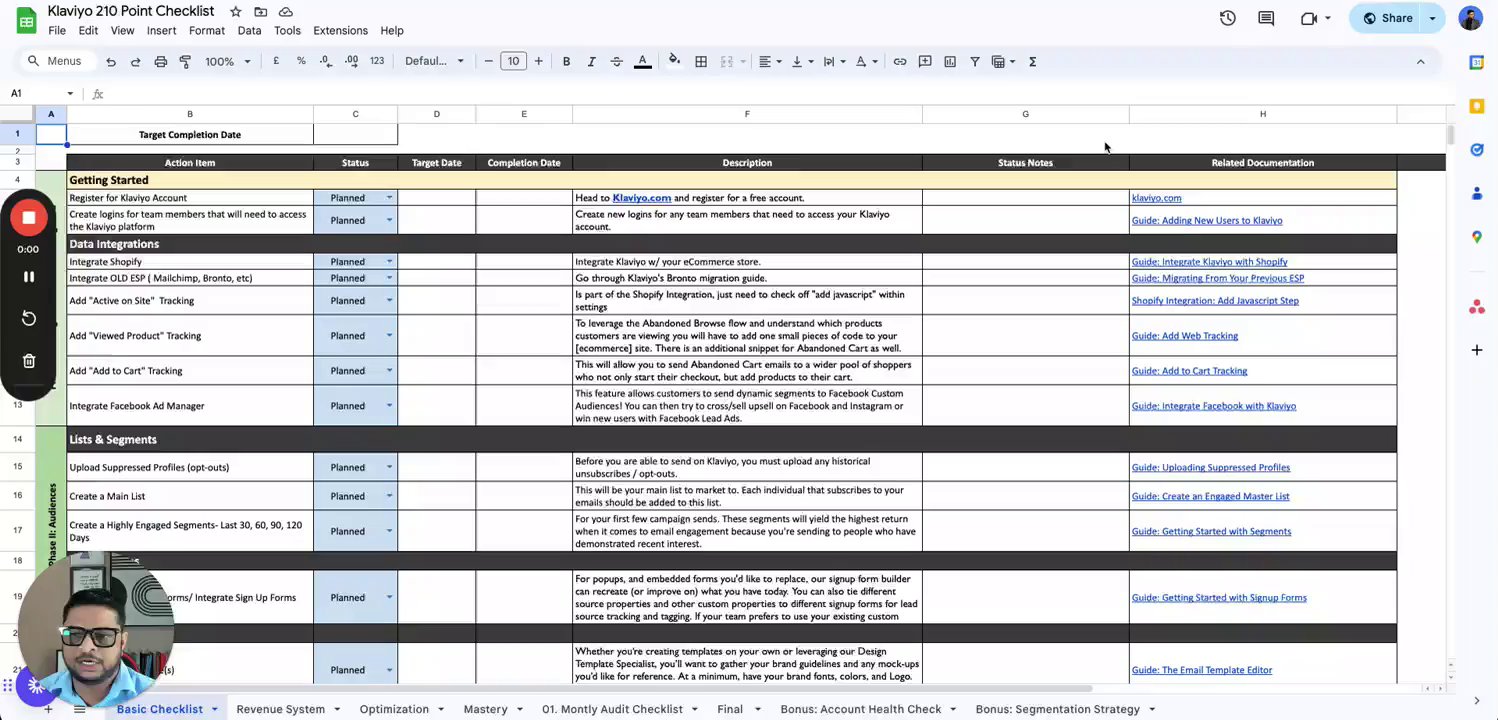
Task: Format as currency with pound icon
Action: (276, 61)
